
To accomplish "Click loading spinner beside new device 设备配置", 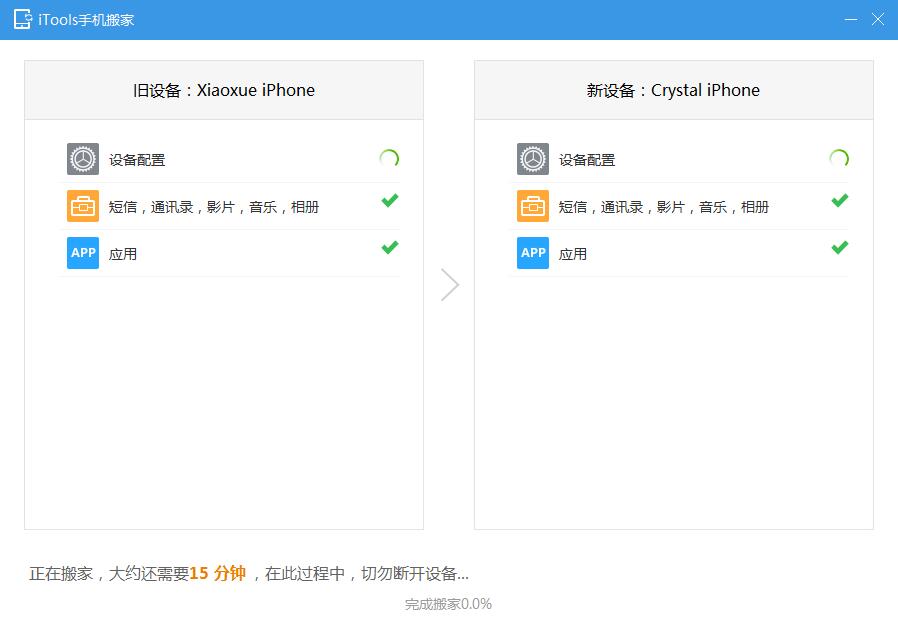I will [839, 158].
